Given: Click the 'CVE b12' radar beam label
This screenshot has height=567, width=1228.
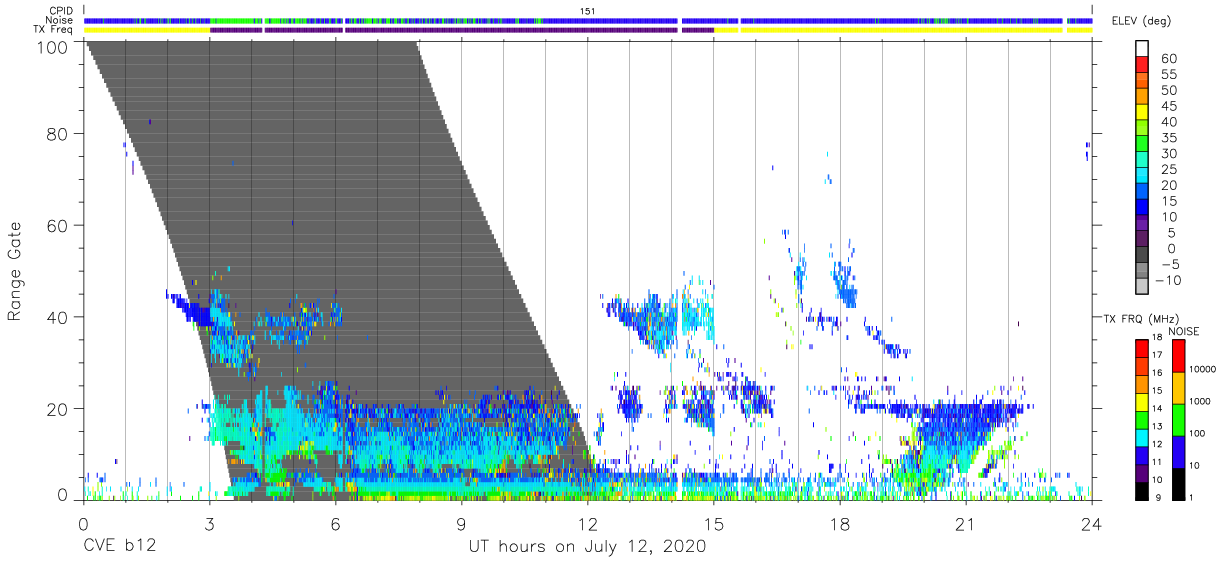Looking at the screenshot, I should pyautogui.click(x=118, y=547).
